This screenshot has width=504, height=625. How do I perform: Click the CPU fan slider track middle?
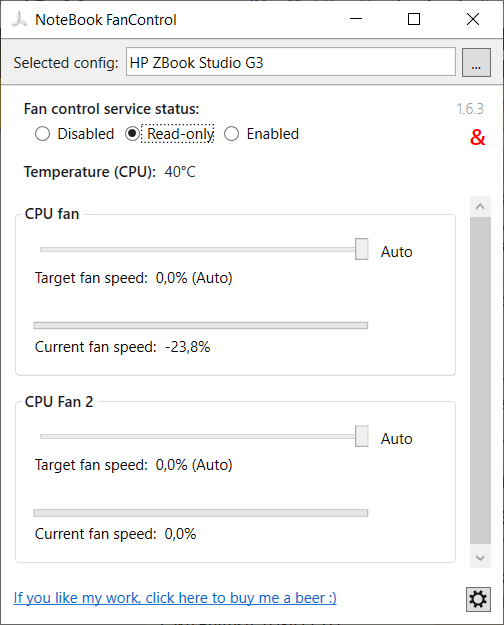pyautogui.click(x=198, y=250)
